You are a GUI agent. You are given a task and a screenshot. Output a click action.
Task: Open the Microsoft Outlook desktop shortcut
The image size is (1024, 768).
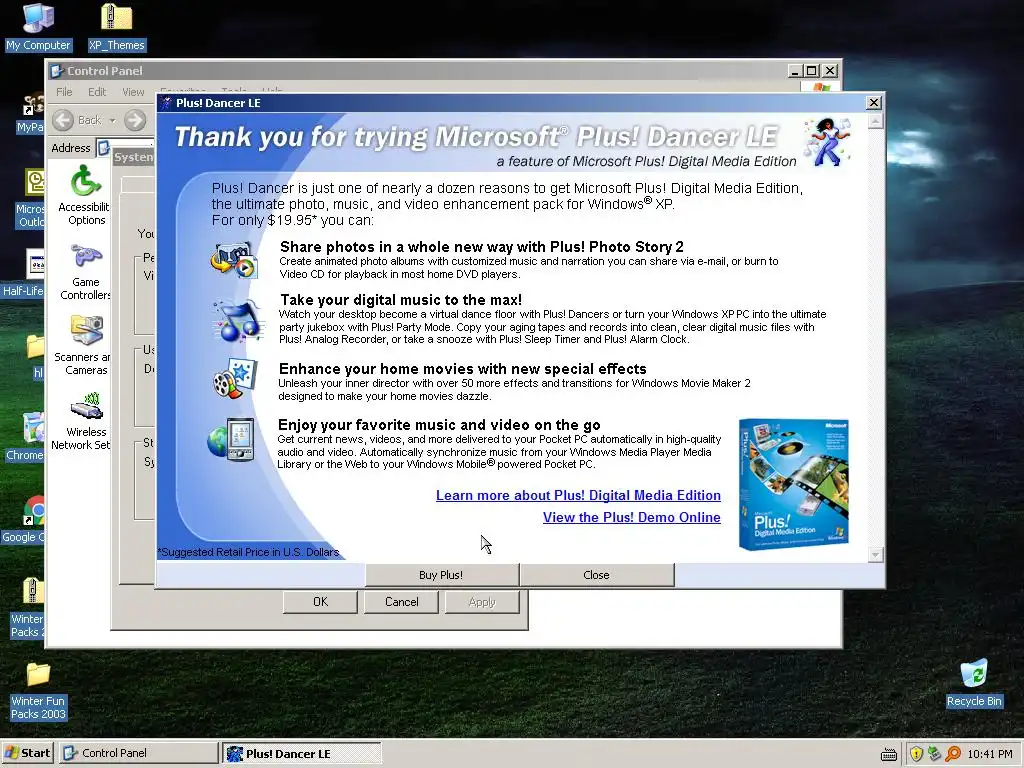click(x=31, y=199)
